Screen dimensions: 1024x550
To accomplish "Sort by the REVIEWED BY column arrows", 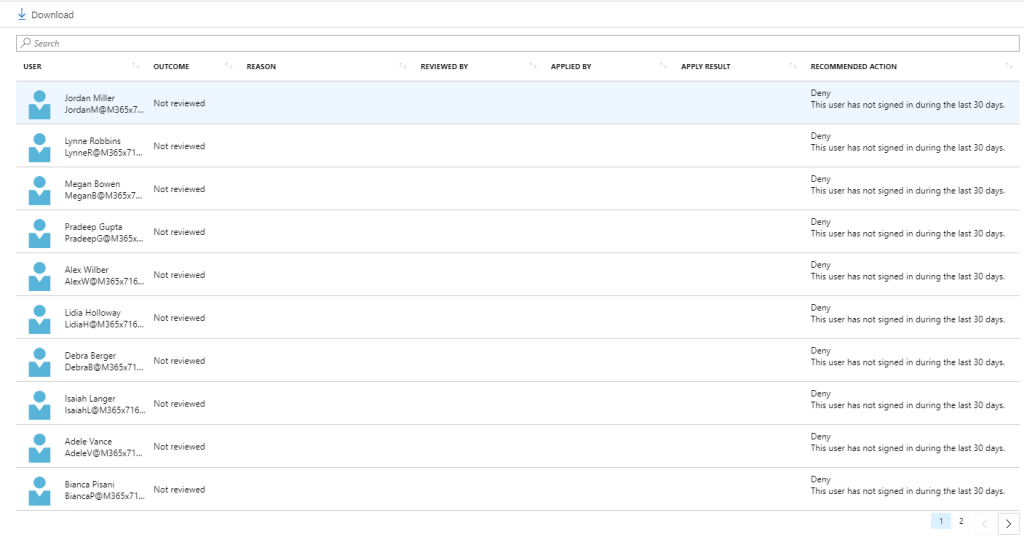I will (x=533, y=66).
